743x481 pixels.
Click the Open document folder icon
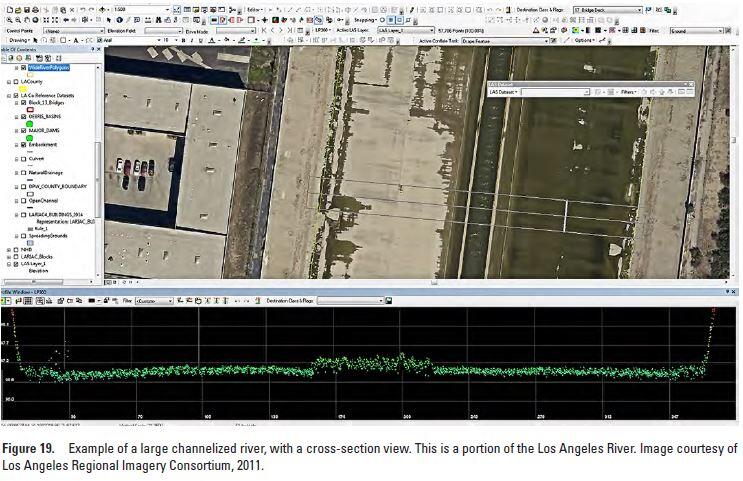18,9
